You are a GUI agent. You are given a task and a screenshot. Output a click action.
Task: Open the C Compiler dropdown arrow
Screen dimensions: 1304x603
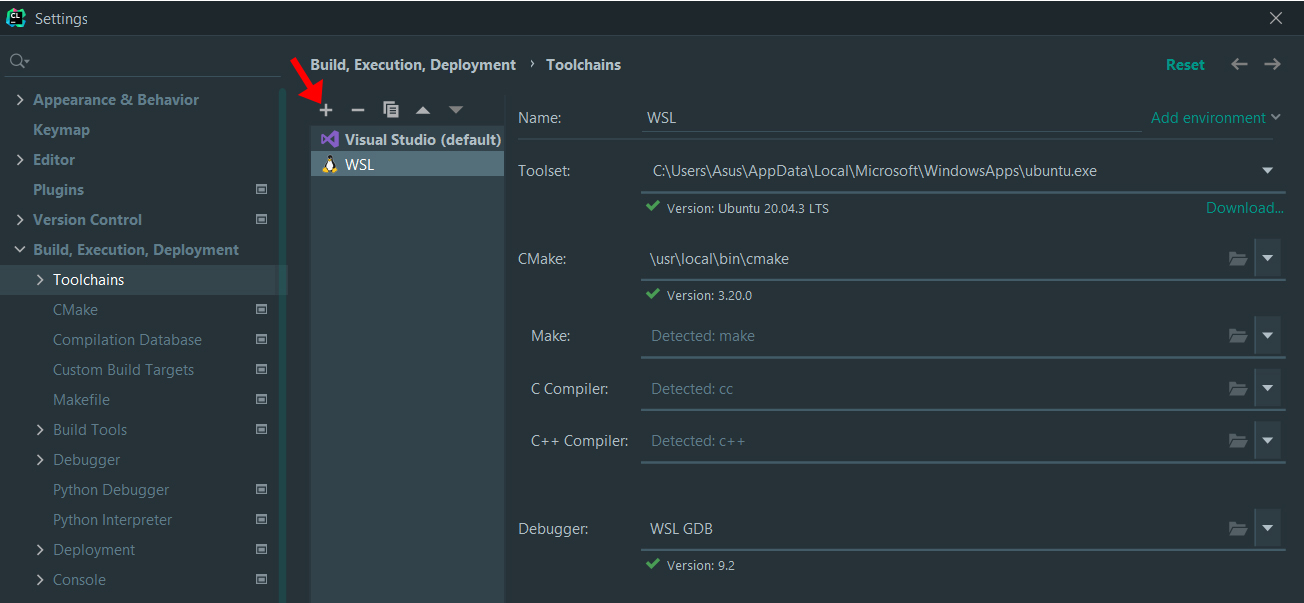tap(1268, 388)
